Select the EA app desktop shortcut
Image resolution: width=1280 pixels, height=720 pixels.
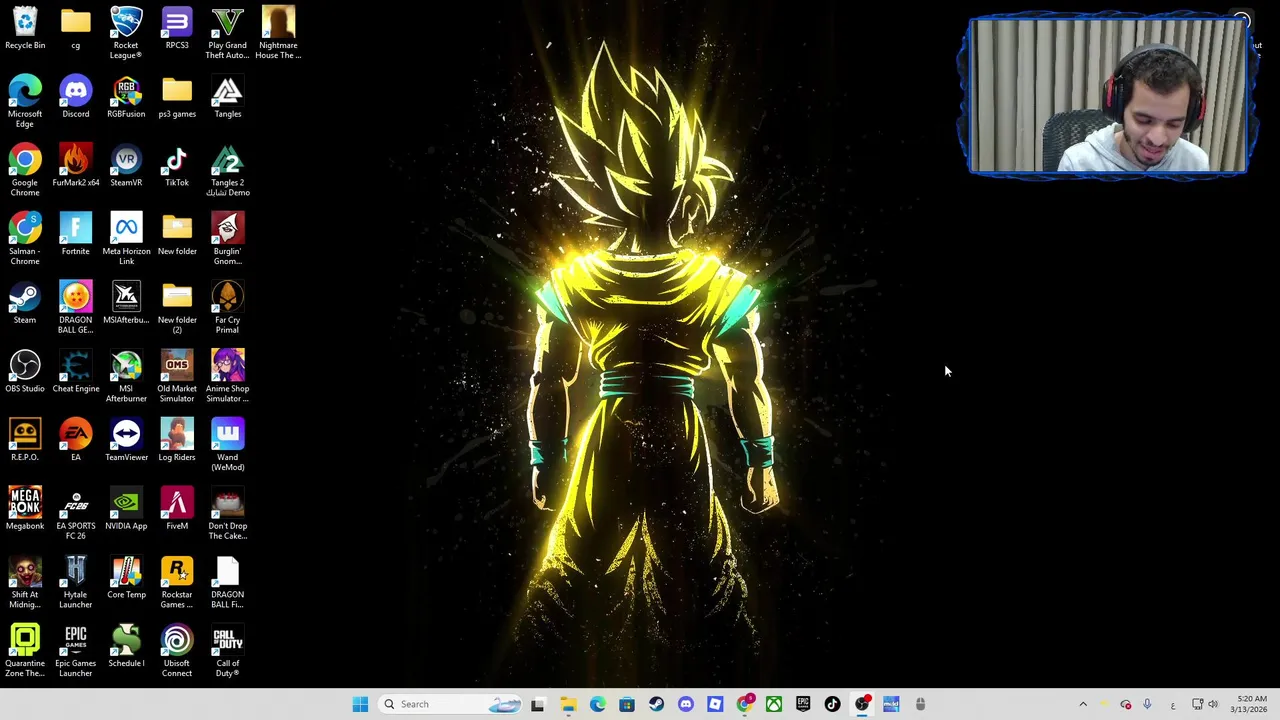click(75, 440)
